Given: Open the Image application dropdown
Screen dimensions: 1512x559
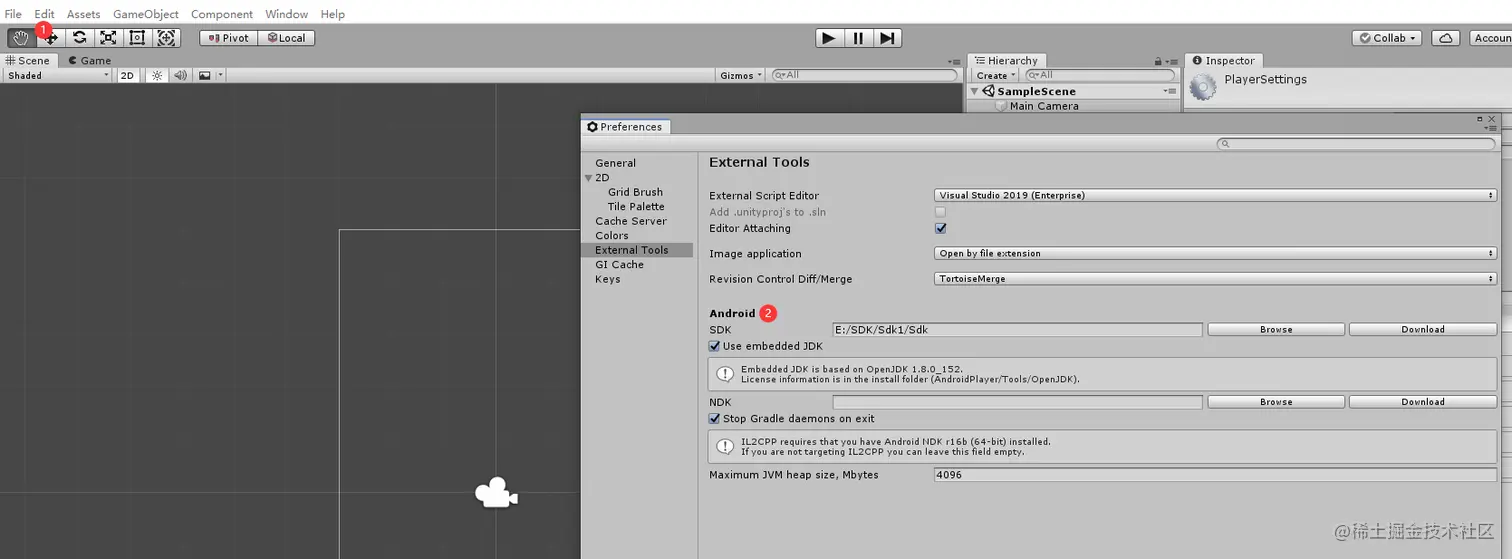Looking at the screenshot, I should click(x=1215, y=254).
